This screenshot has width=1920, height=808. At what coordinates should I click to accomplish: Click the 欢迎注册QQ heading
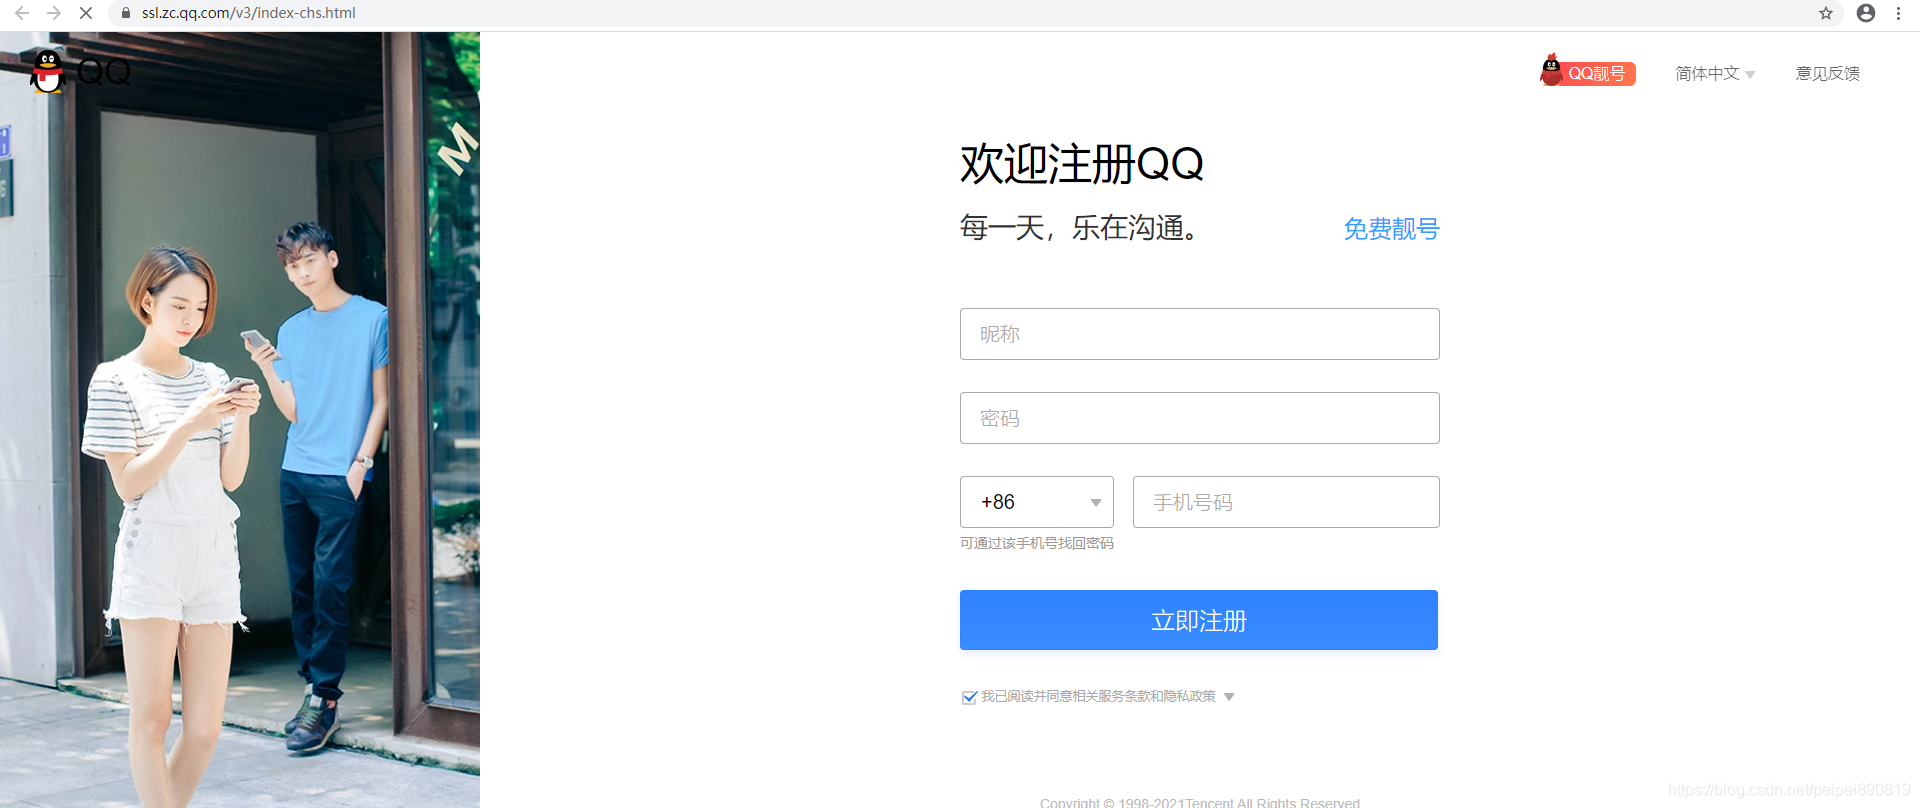point(1081,163)
